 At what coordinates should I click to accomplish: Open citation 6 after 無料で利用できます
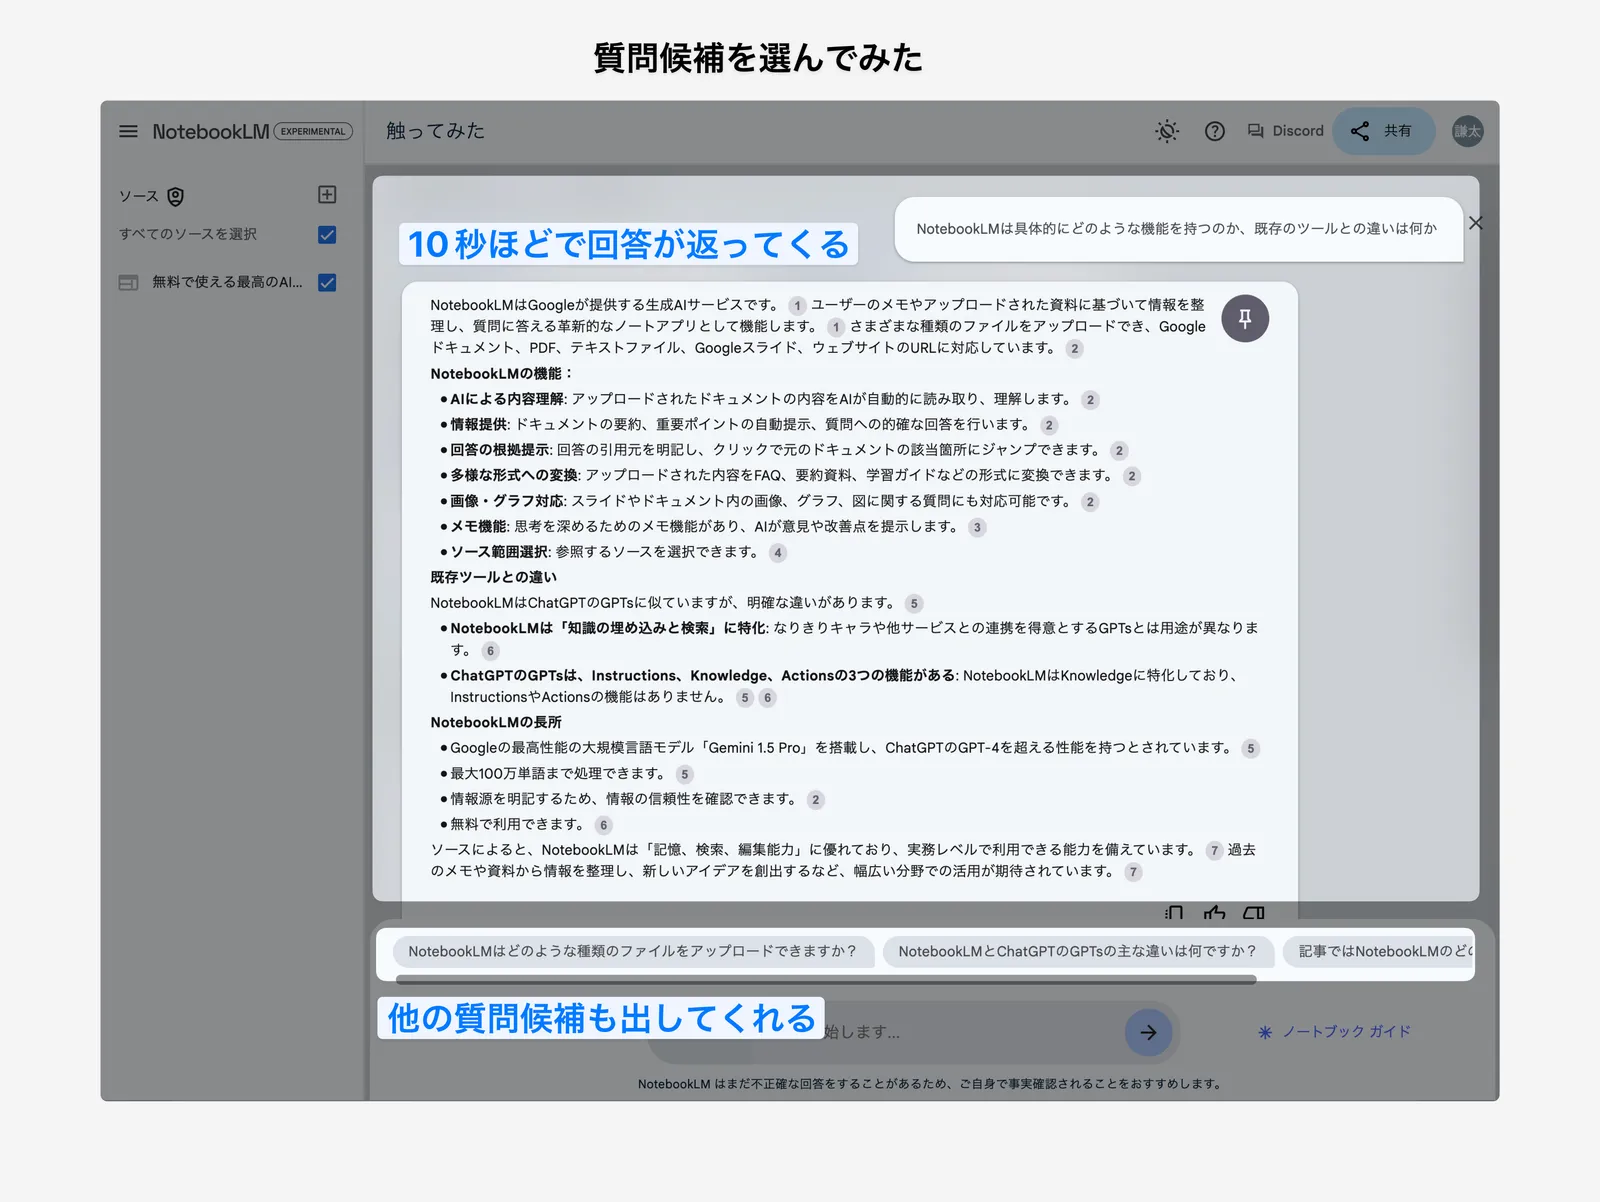click(603, 825)
